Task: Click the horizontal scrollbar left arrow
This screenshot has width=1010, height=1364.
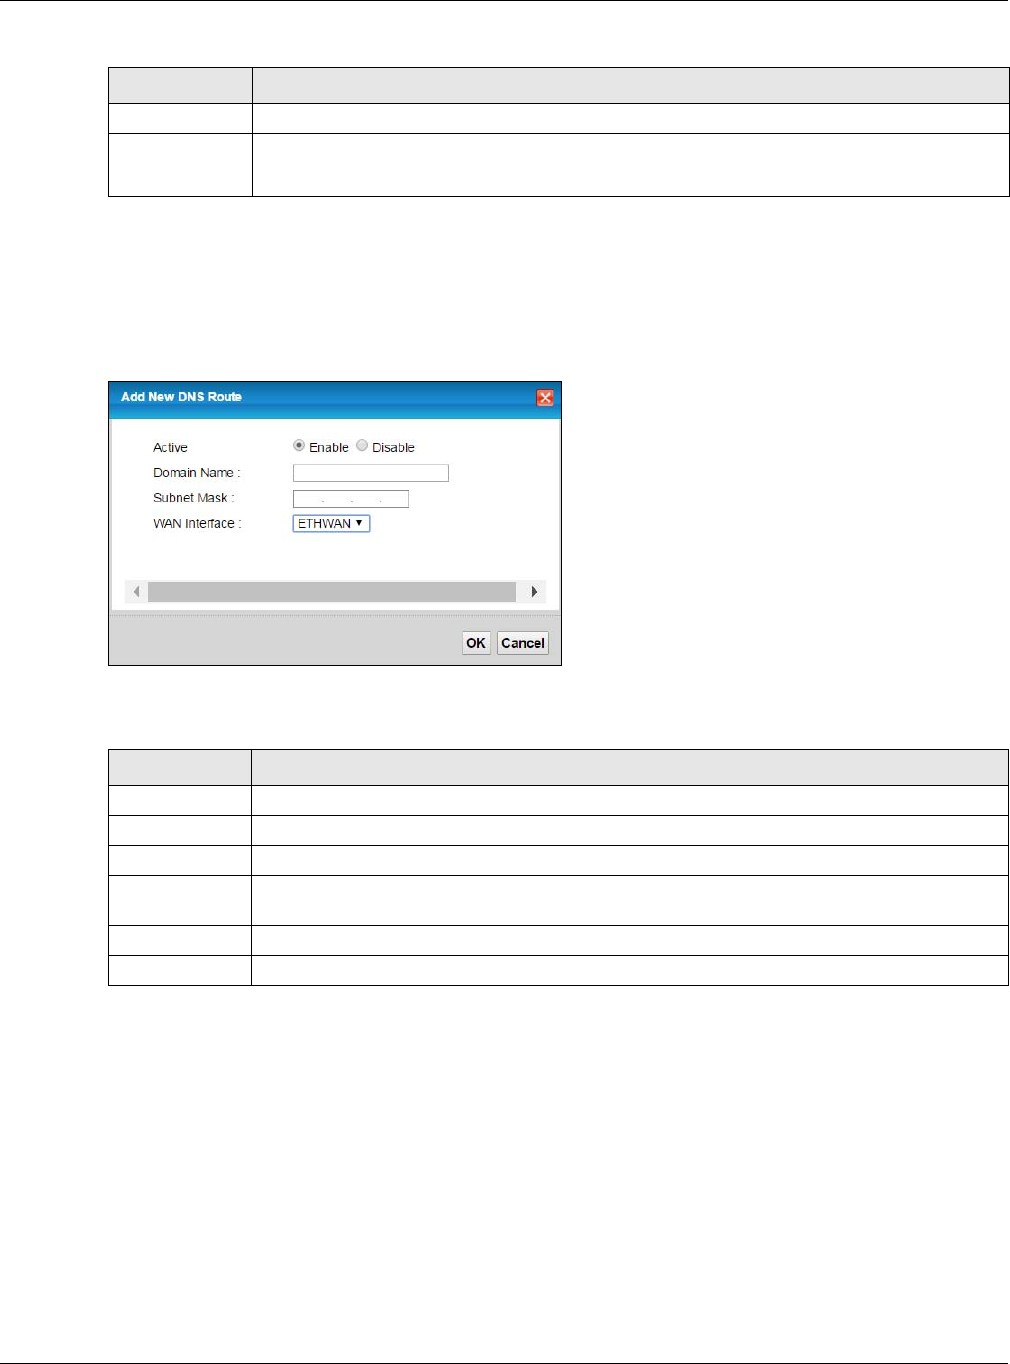Action: tap(136, 592)
